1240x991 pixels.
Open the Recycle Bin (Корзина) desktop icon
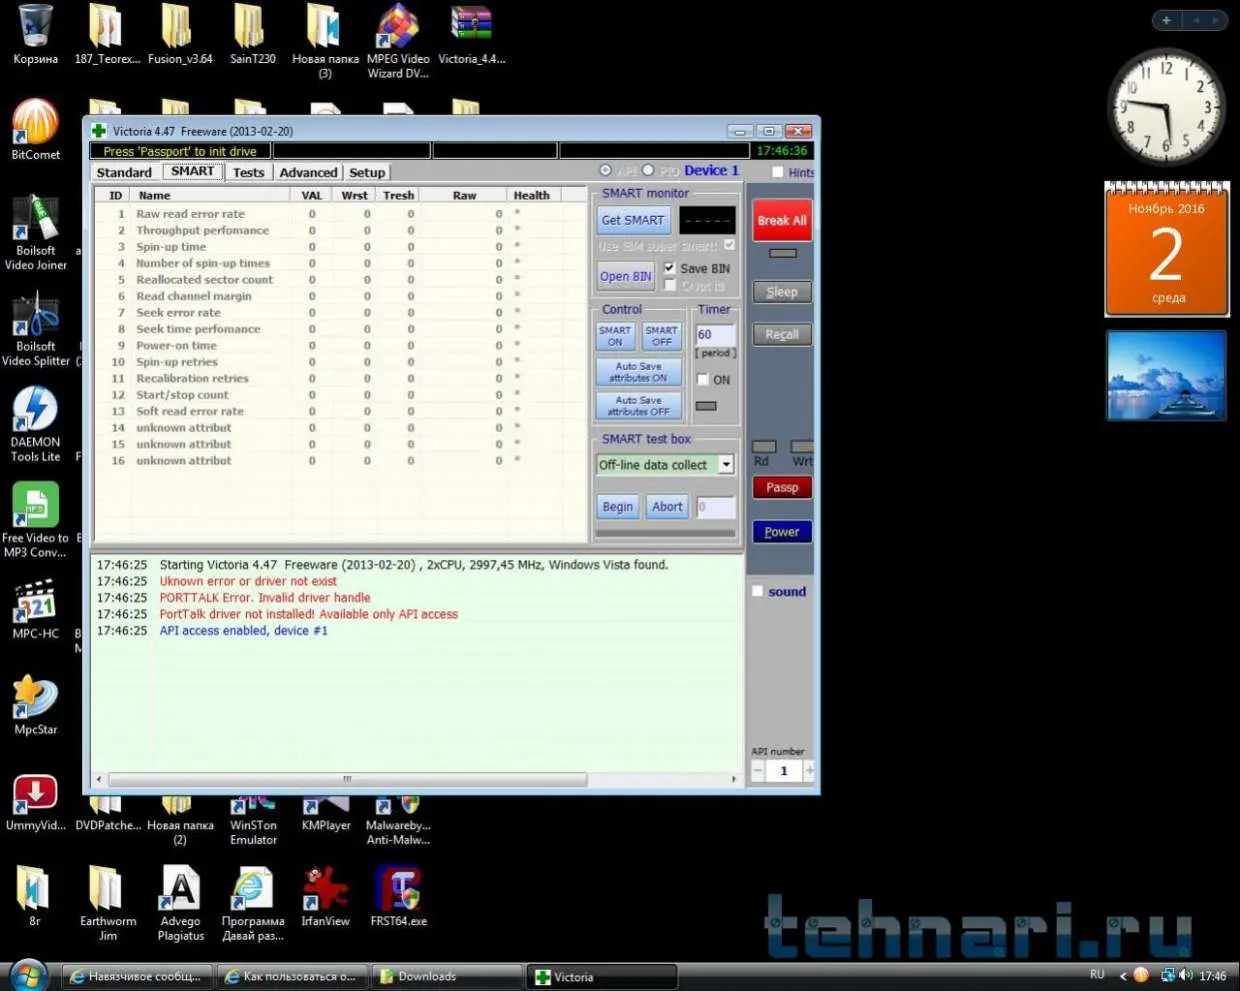pos(35,35)
